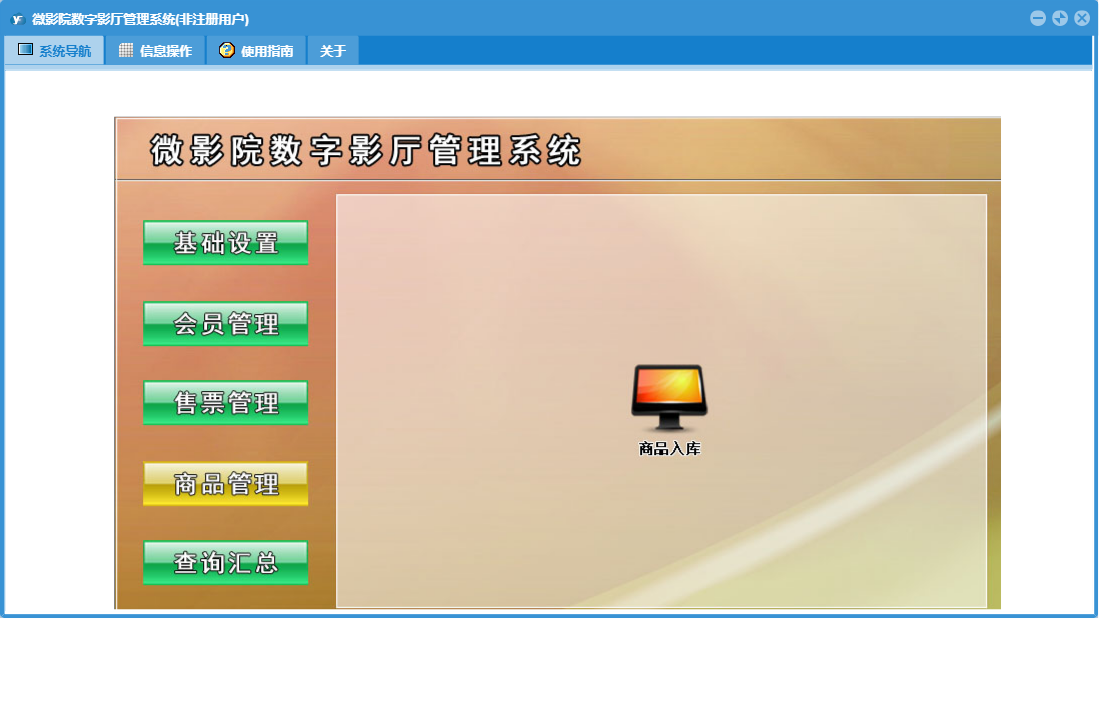
Task: Open the 商品入库 monitor icon
Action: point(669,397)
